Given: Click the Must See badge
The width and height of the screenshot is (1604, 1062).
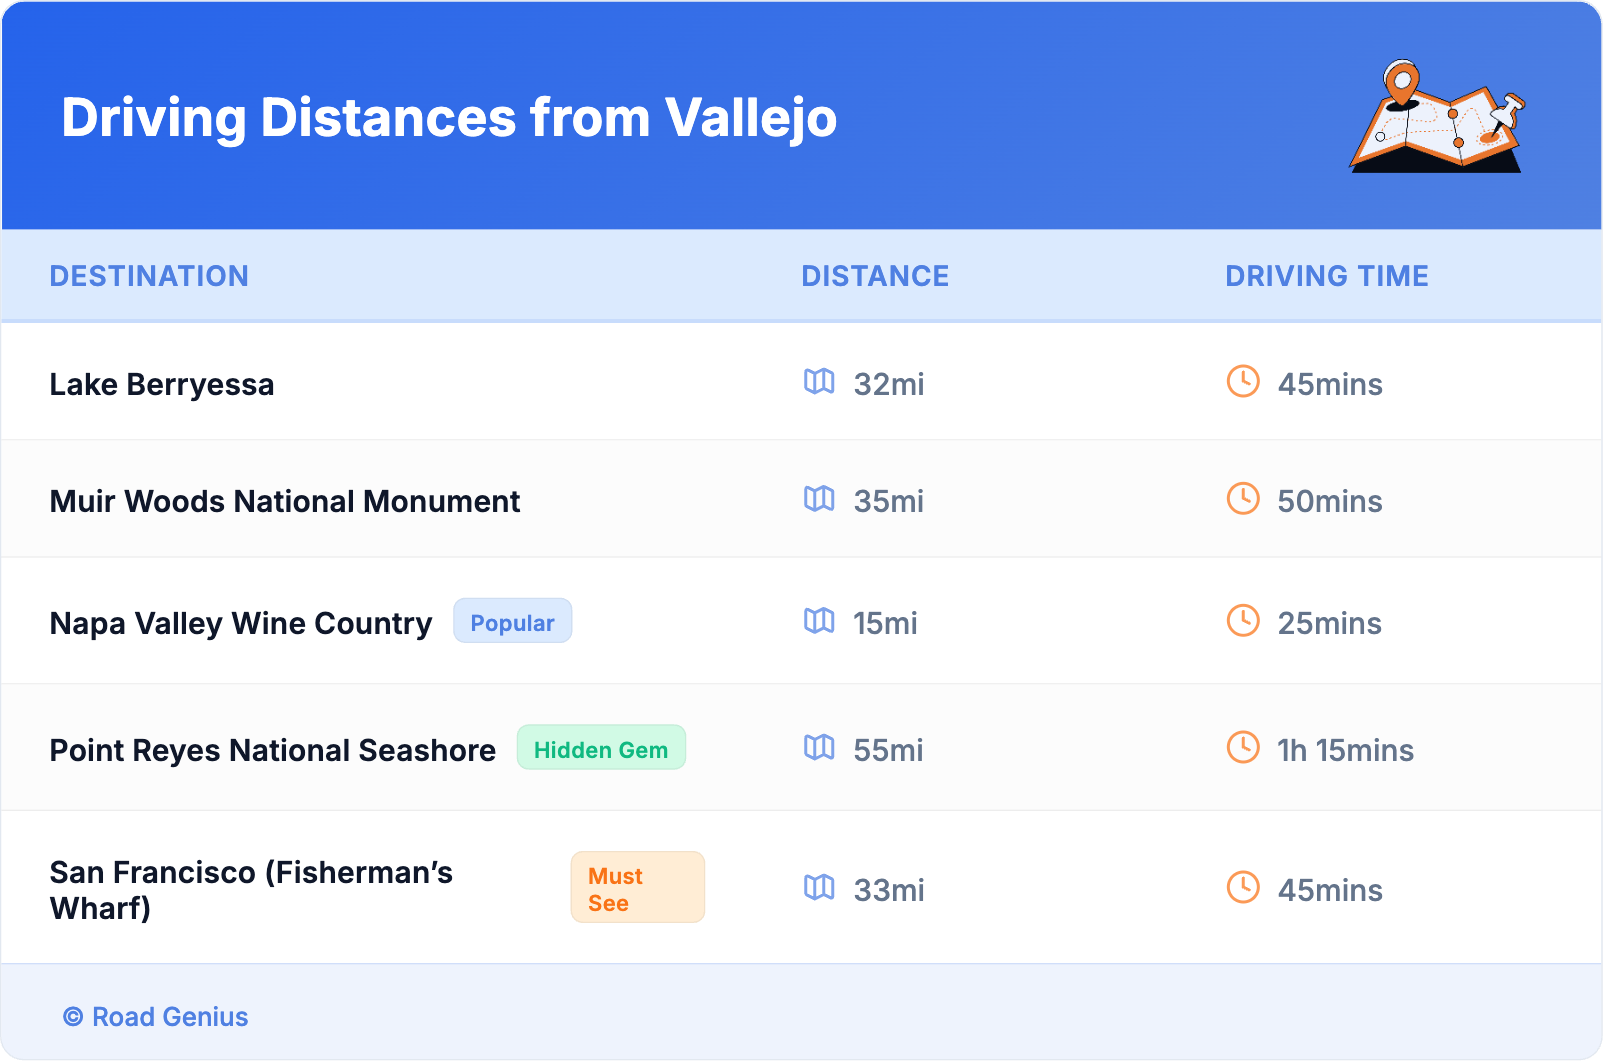Looking at the screenshot, I should pyautogui.click(x=637, y=888).
